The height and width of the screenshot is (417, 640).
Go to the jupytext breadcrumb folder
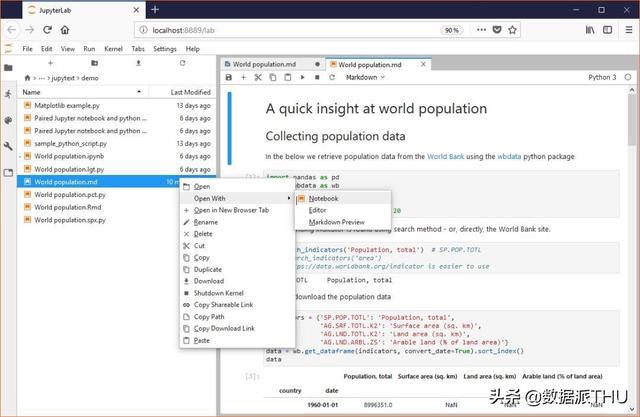[63, 78]
